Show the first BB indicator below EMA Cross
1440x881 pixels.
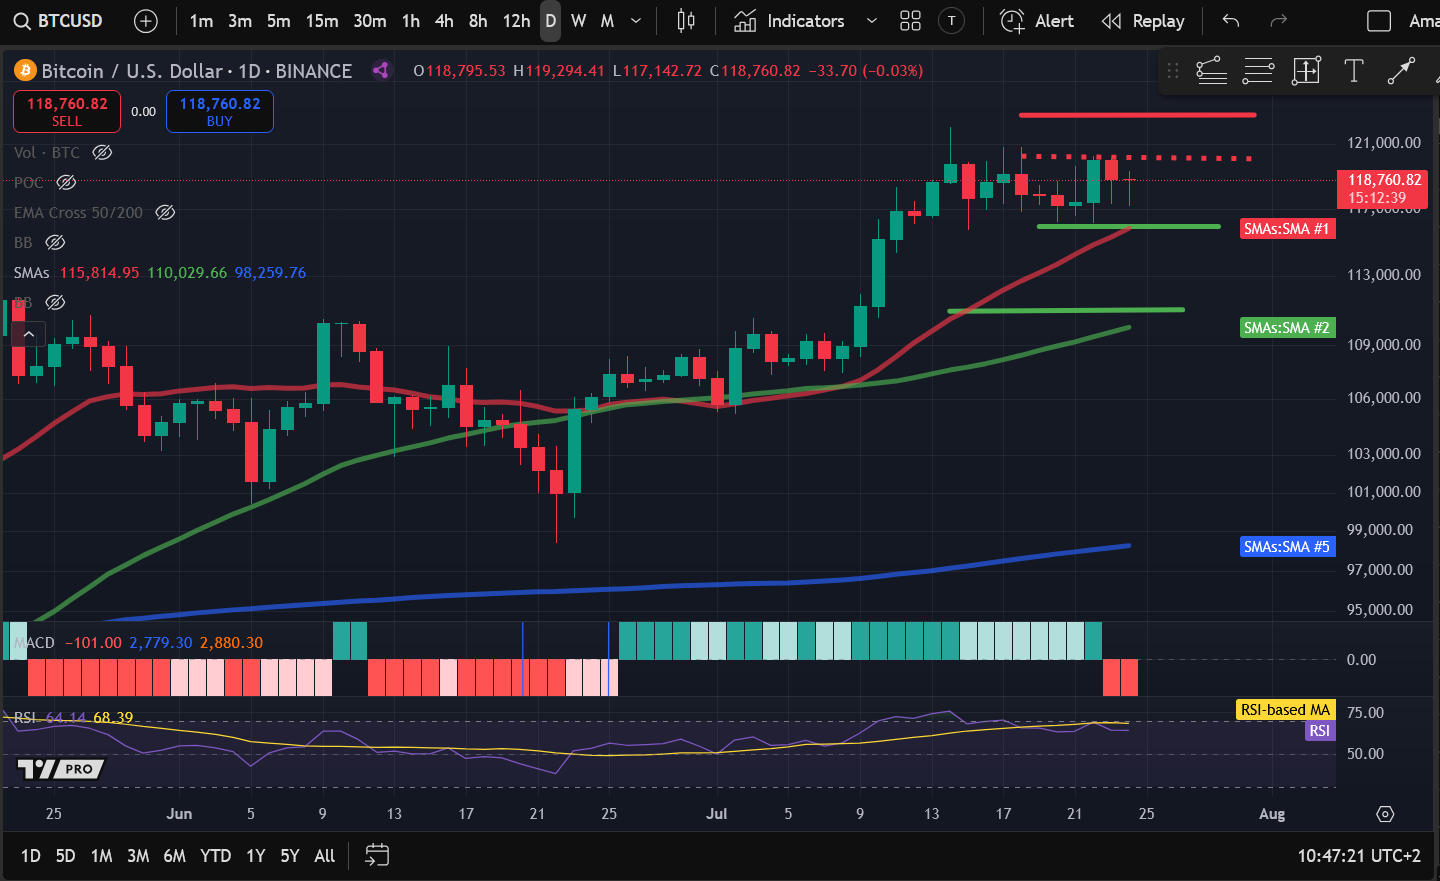56,243
